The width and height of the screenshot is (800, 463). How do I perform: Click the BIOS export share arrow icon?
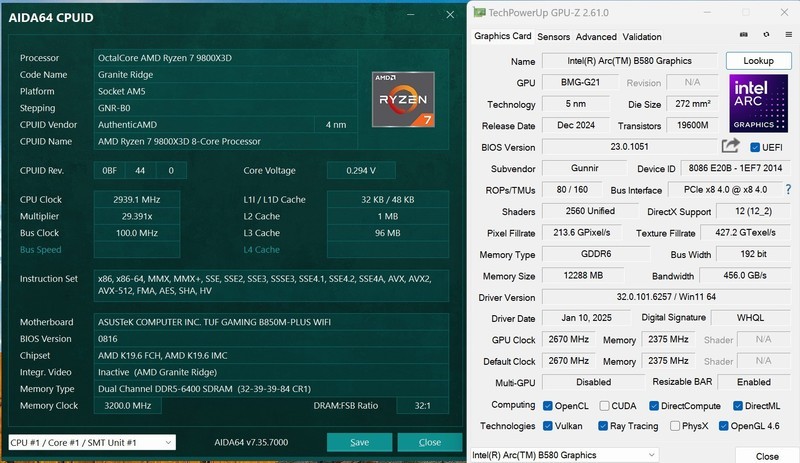point(731,146)
